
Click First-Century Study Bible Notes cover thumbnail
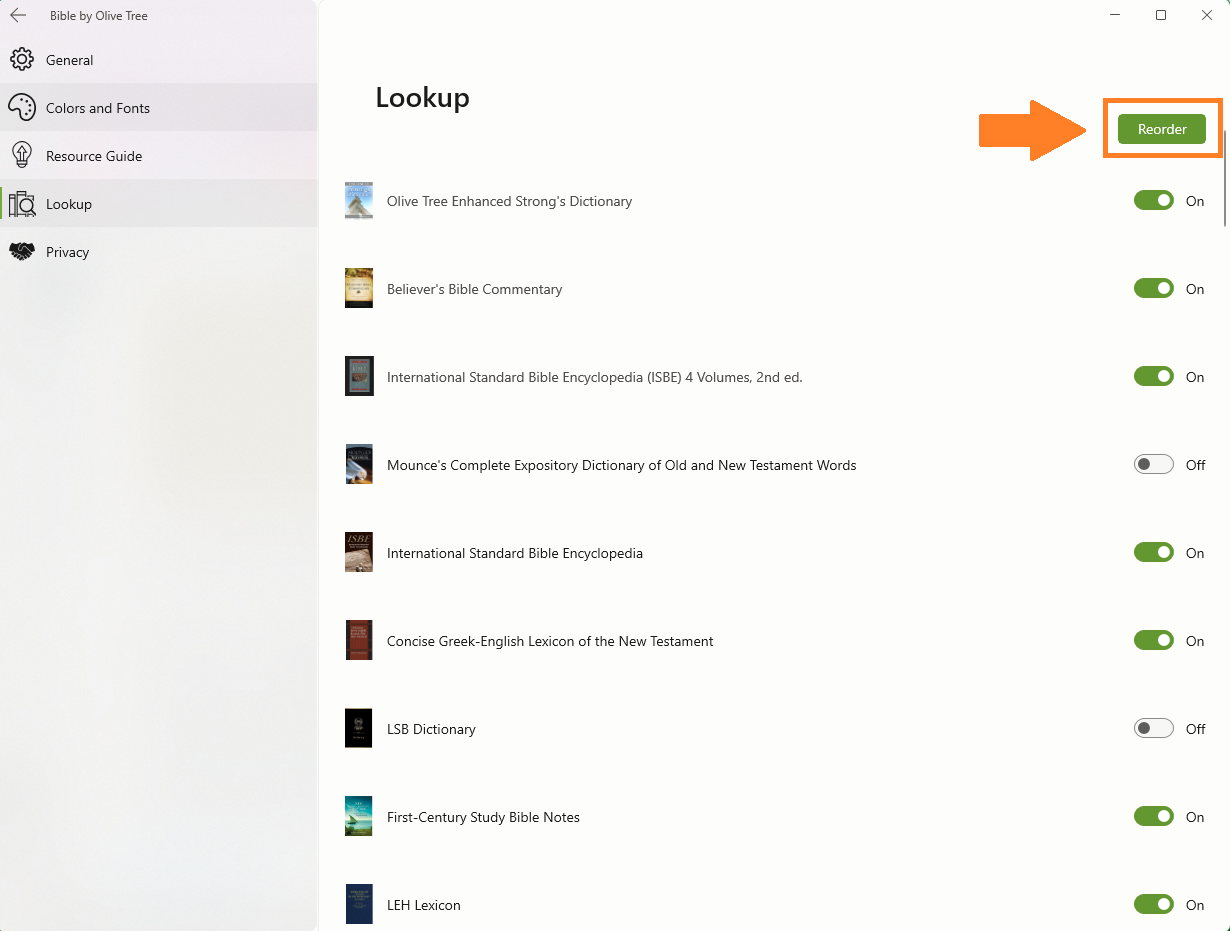pos(359,816)
